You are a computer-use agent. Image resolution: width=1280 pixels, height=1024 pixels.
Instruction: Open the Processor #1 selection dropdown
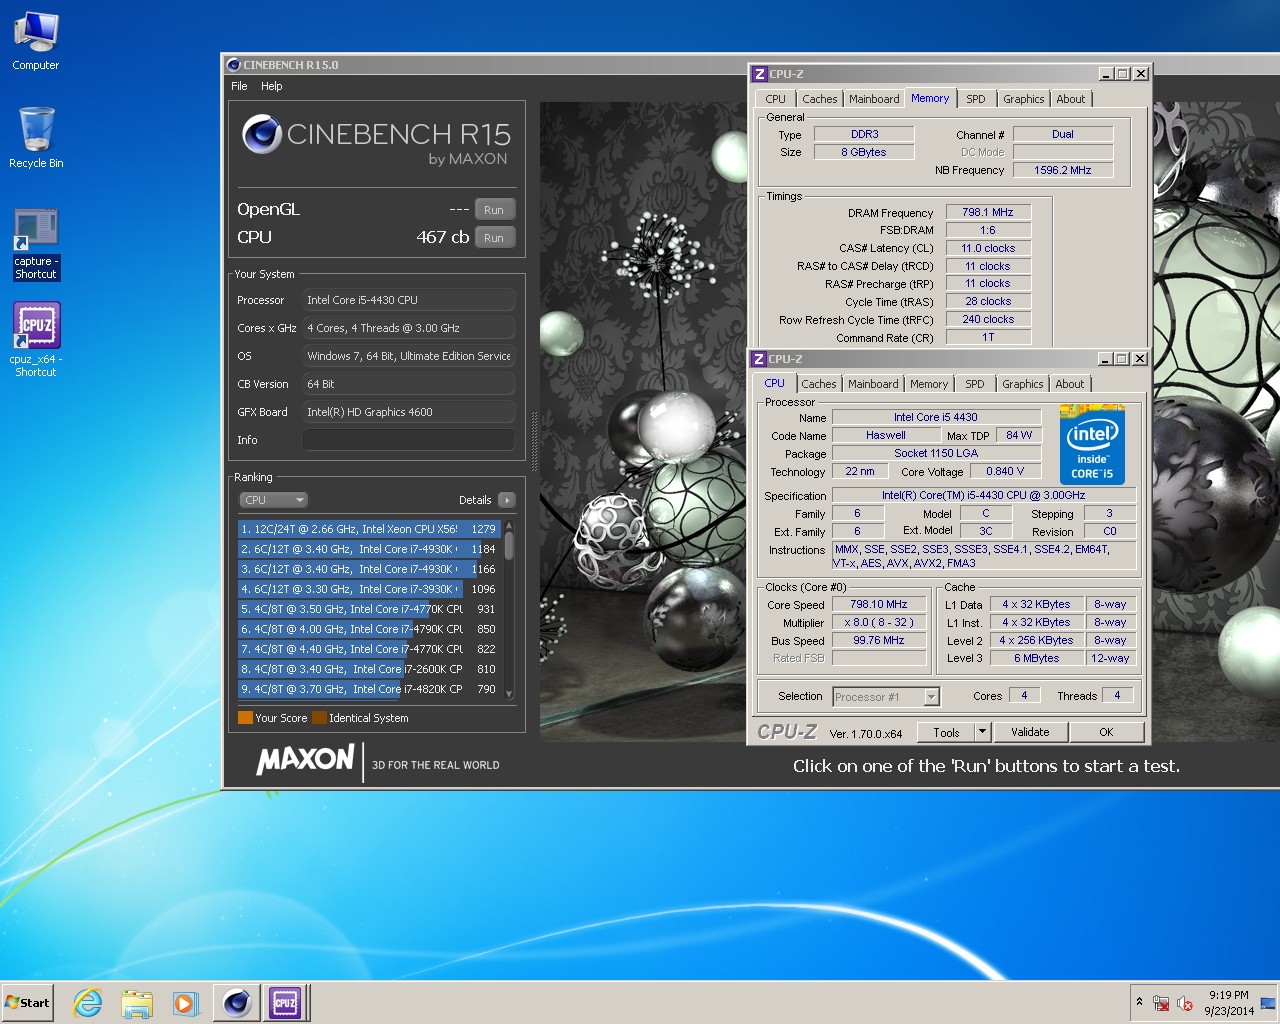[x=886, y=697]
